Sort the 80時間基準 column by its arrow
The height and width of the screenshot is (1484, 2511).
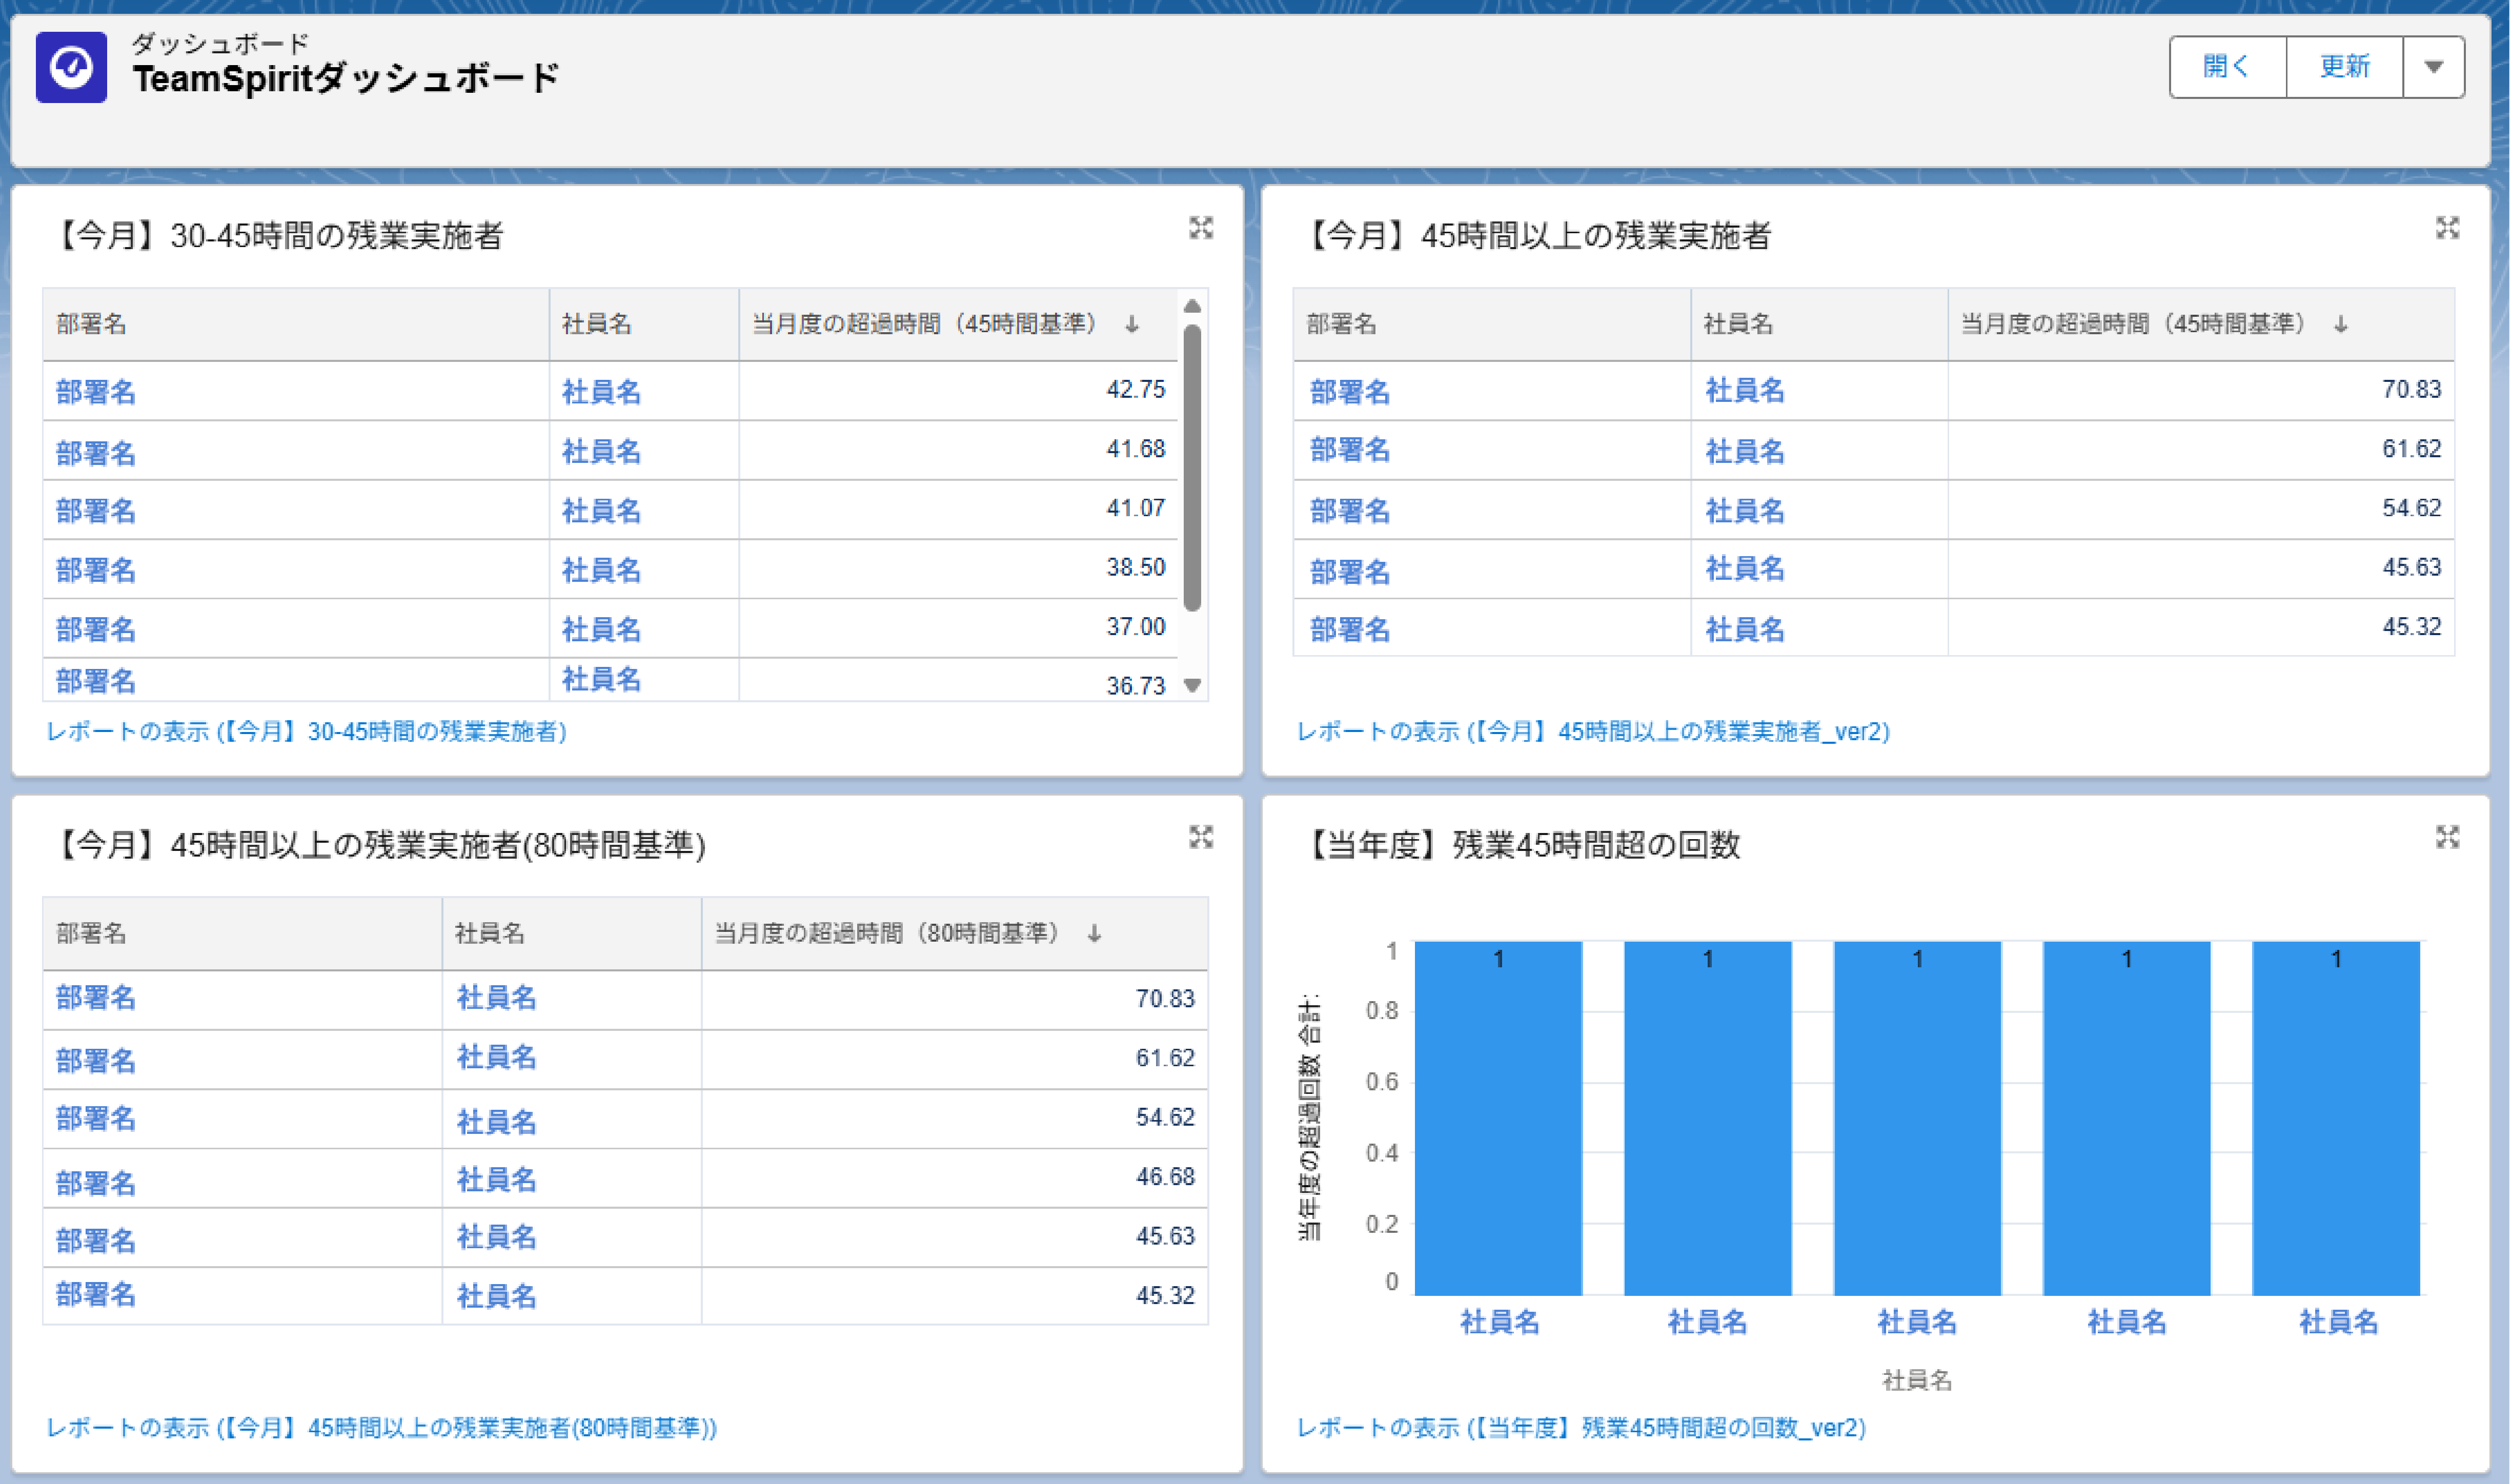(1094, 933)
